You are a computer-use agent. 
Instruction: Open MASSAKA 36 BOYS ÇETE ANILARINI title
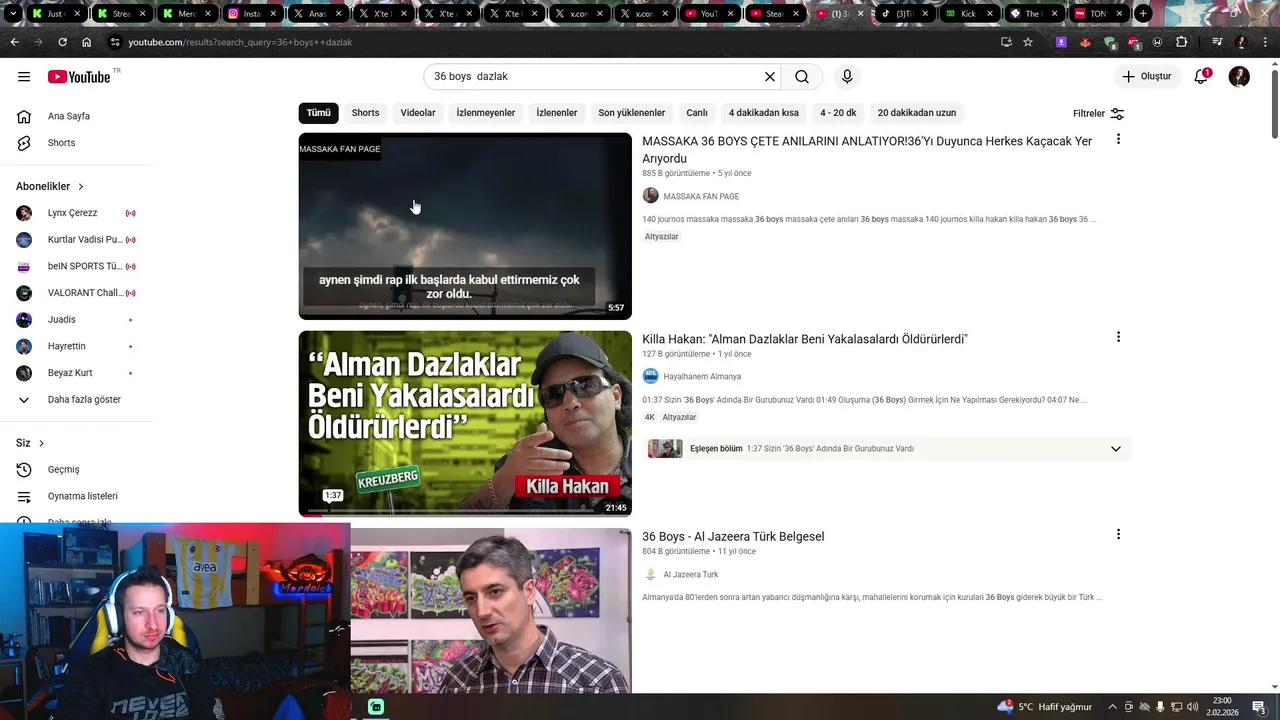pos(867,150)
